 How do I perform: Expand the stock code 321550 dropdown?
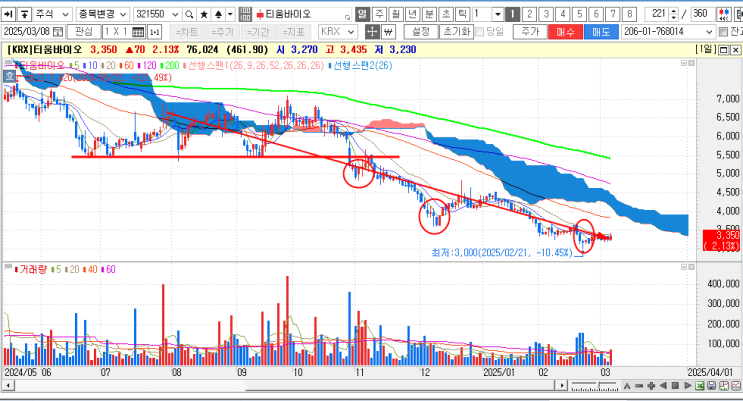pyautogui.click(x=175, y=15)
